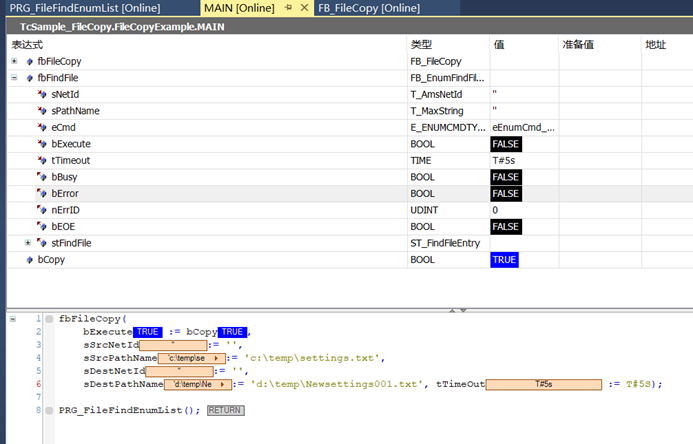Click the FALSE value of bExecute
The height and width of the screenshot is (444, 693).
[506, 144]
